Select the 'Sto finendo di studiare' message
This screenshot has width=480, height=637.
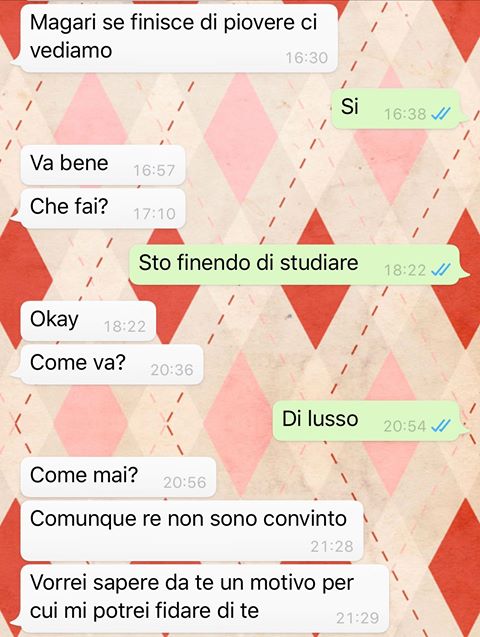coord(295,265)
